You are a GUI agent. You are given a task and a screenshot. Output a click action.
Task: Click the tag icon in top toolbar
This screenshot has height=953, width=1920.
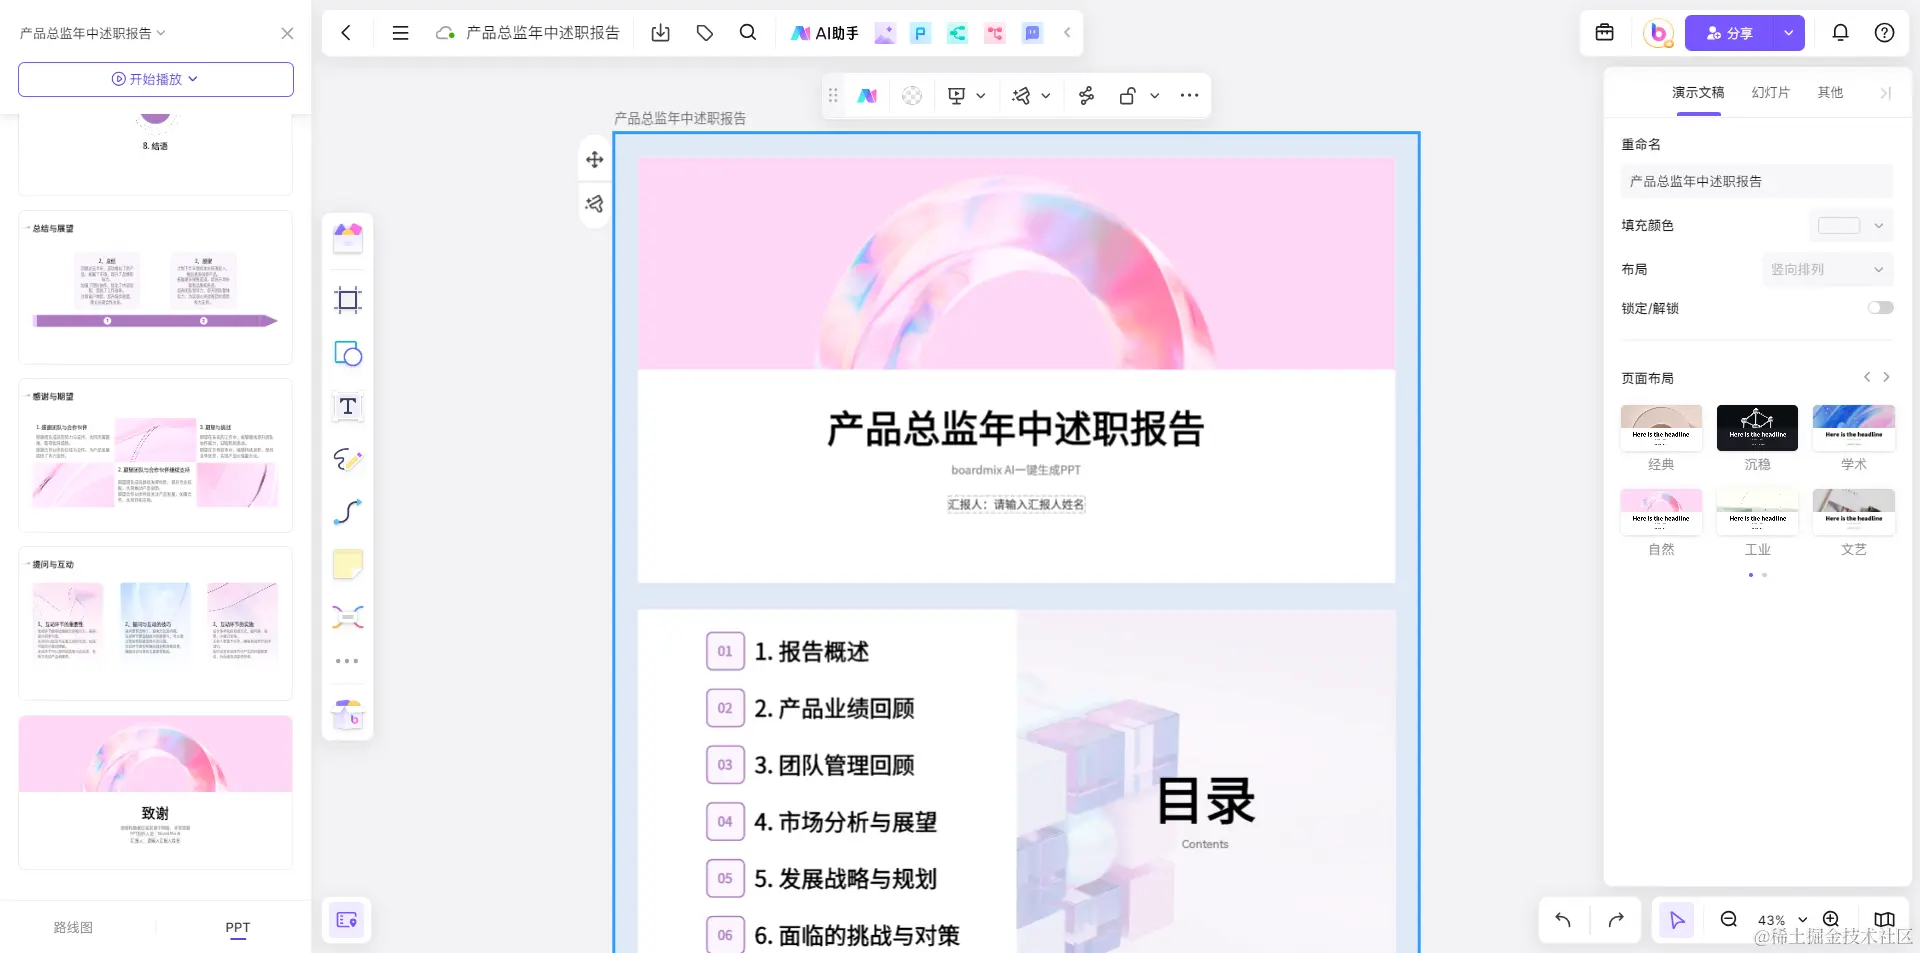[704, 33]
